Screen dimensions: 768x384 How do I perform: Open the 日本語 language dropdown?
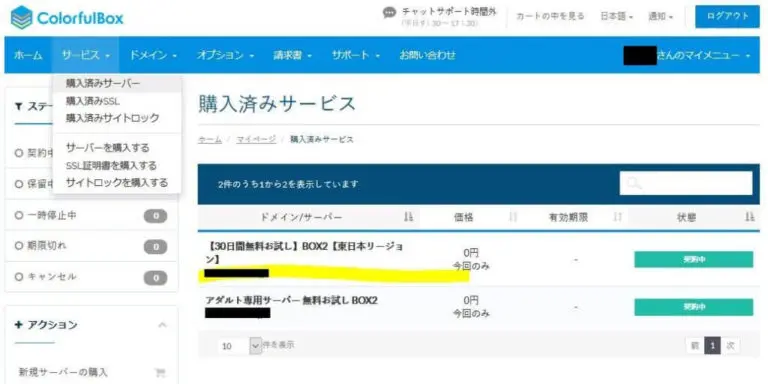(617, 16)
